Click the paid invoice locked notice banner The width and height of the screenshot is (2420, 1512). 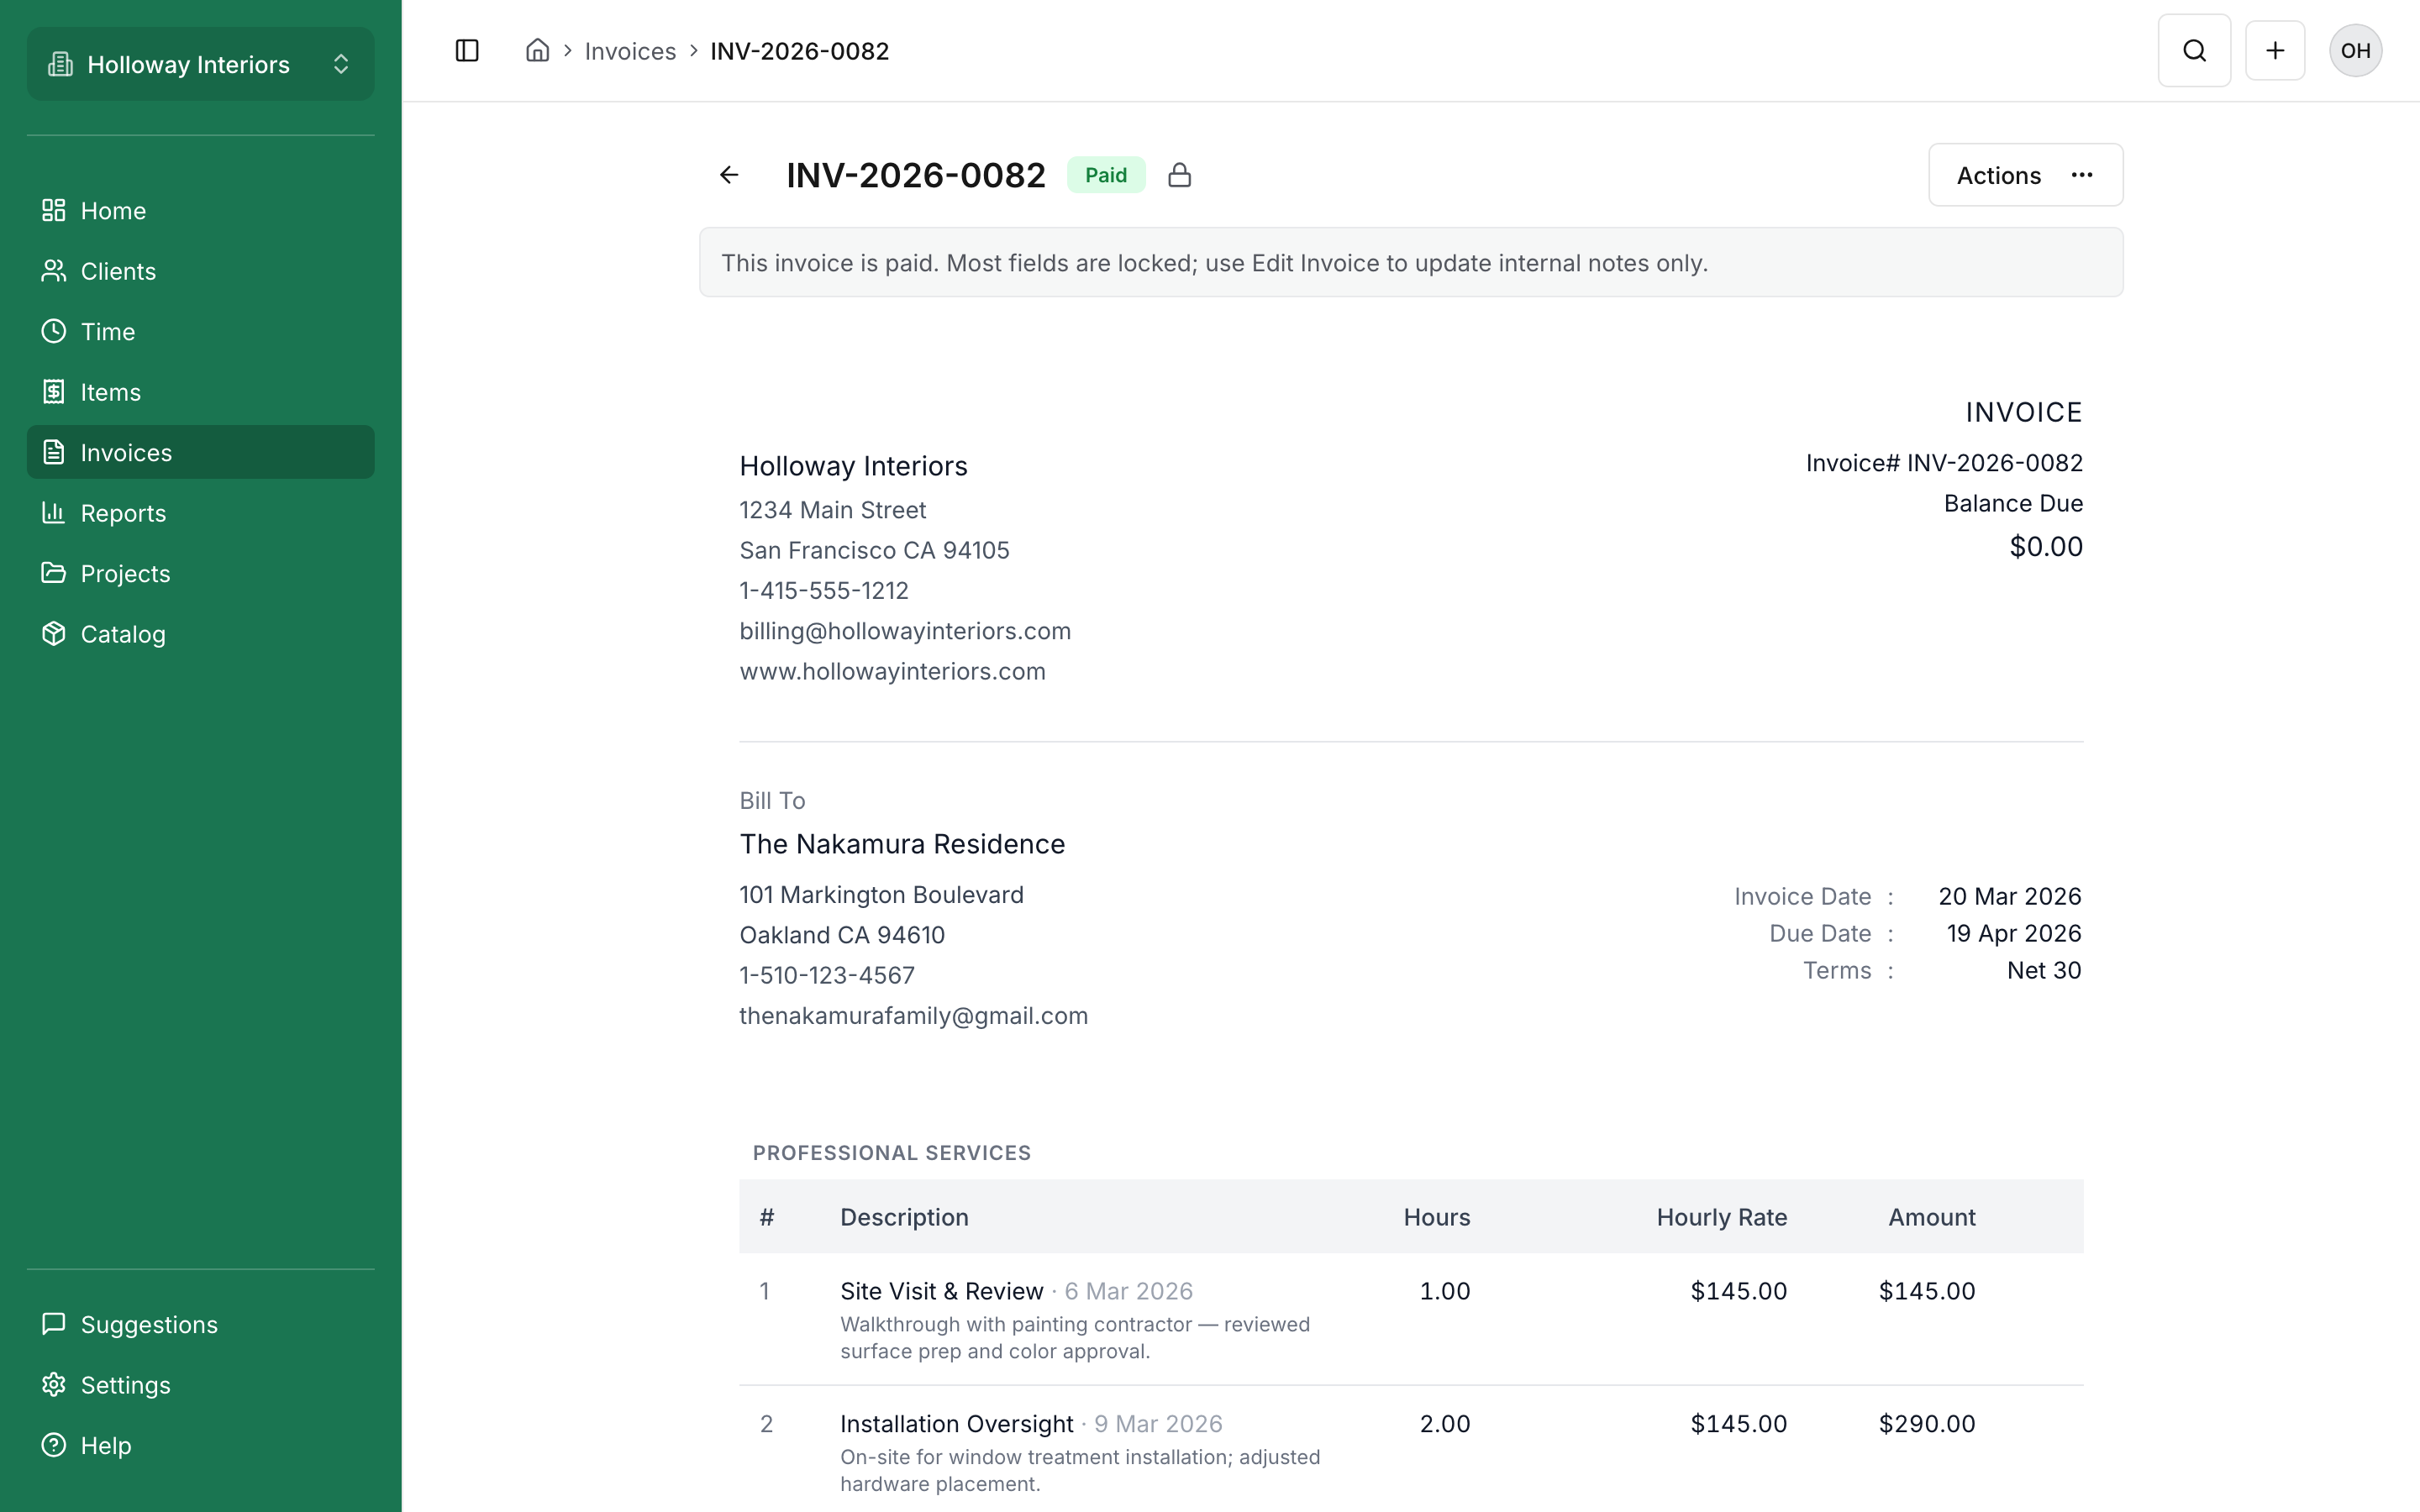click(x=1411, y=262)
